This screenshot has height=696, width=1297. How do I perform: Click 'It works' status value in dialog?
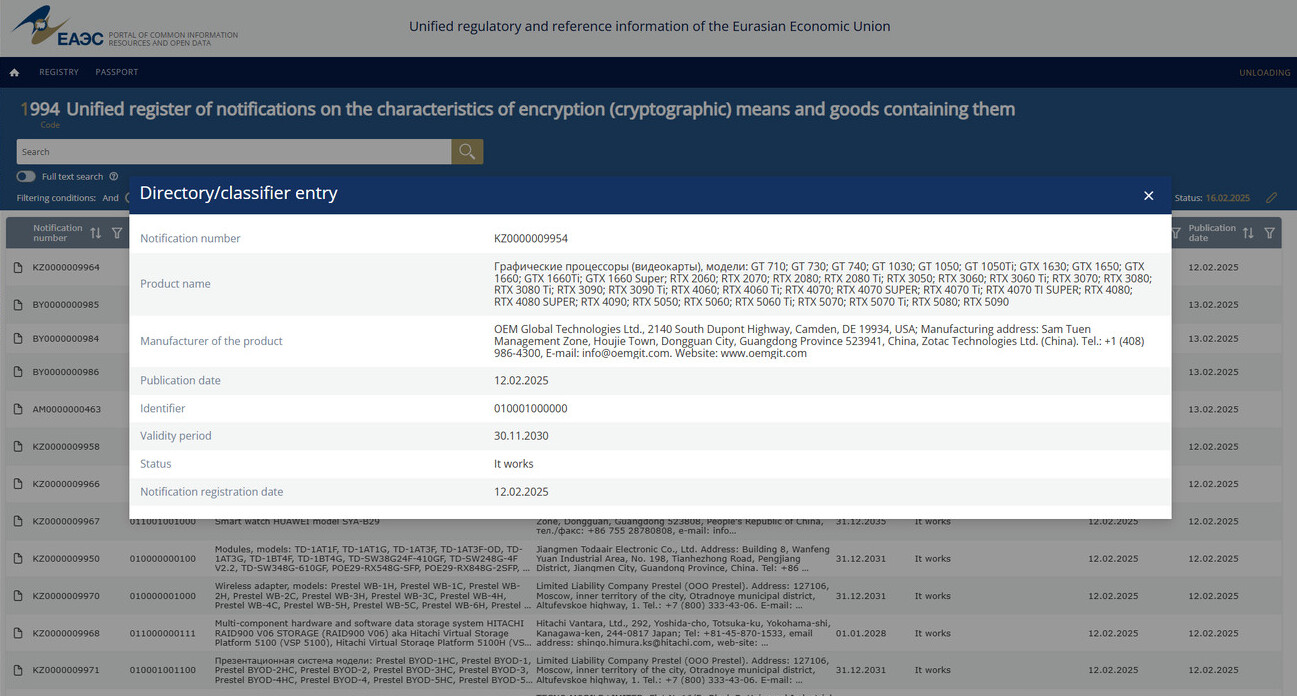[514, 464]
